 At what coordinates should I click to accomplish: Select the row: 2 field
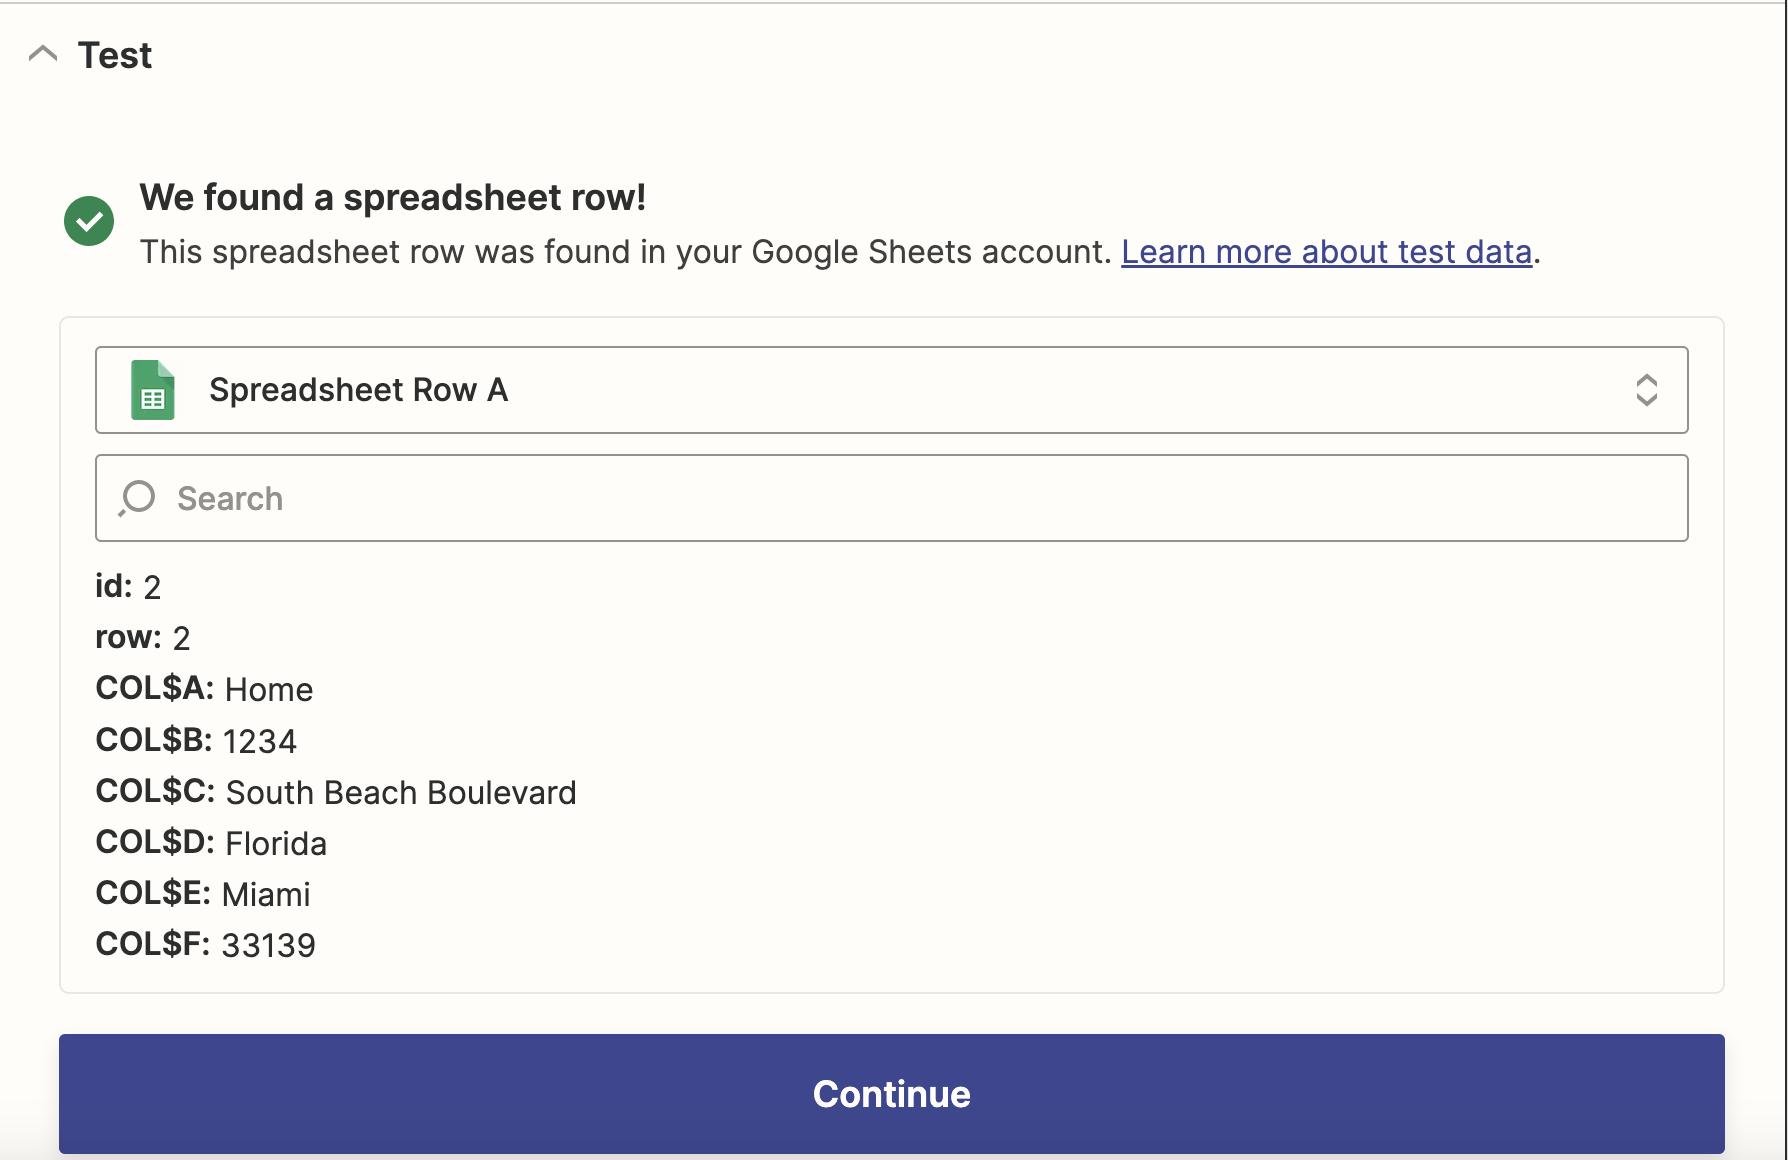142,638
